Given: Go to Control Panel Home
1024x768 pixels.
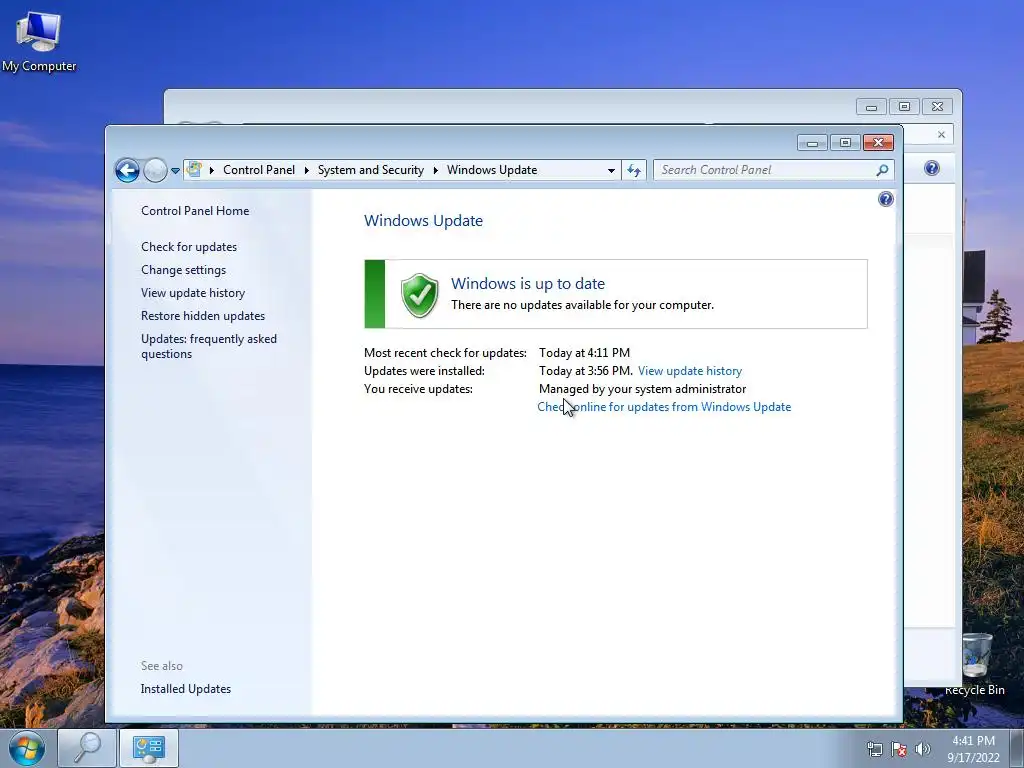Looking at the screenshot, I should click(195, 211).
